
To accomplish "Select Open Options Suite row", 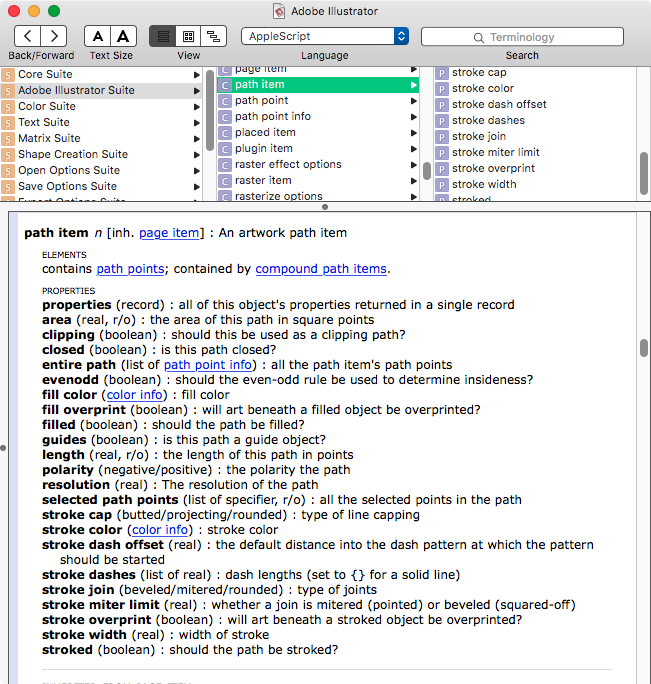I will coord(101,171).
